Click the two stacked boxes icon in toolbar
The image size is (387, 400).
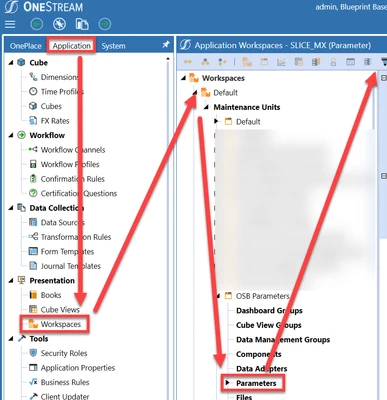(333, 62)
